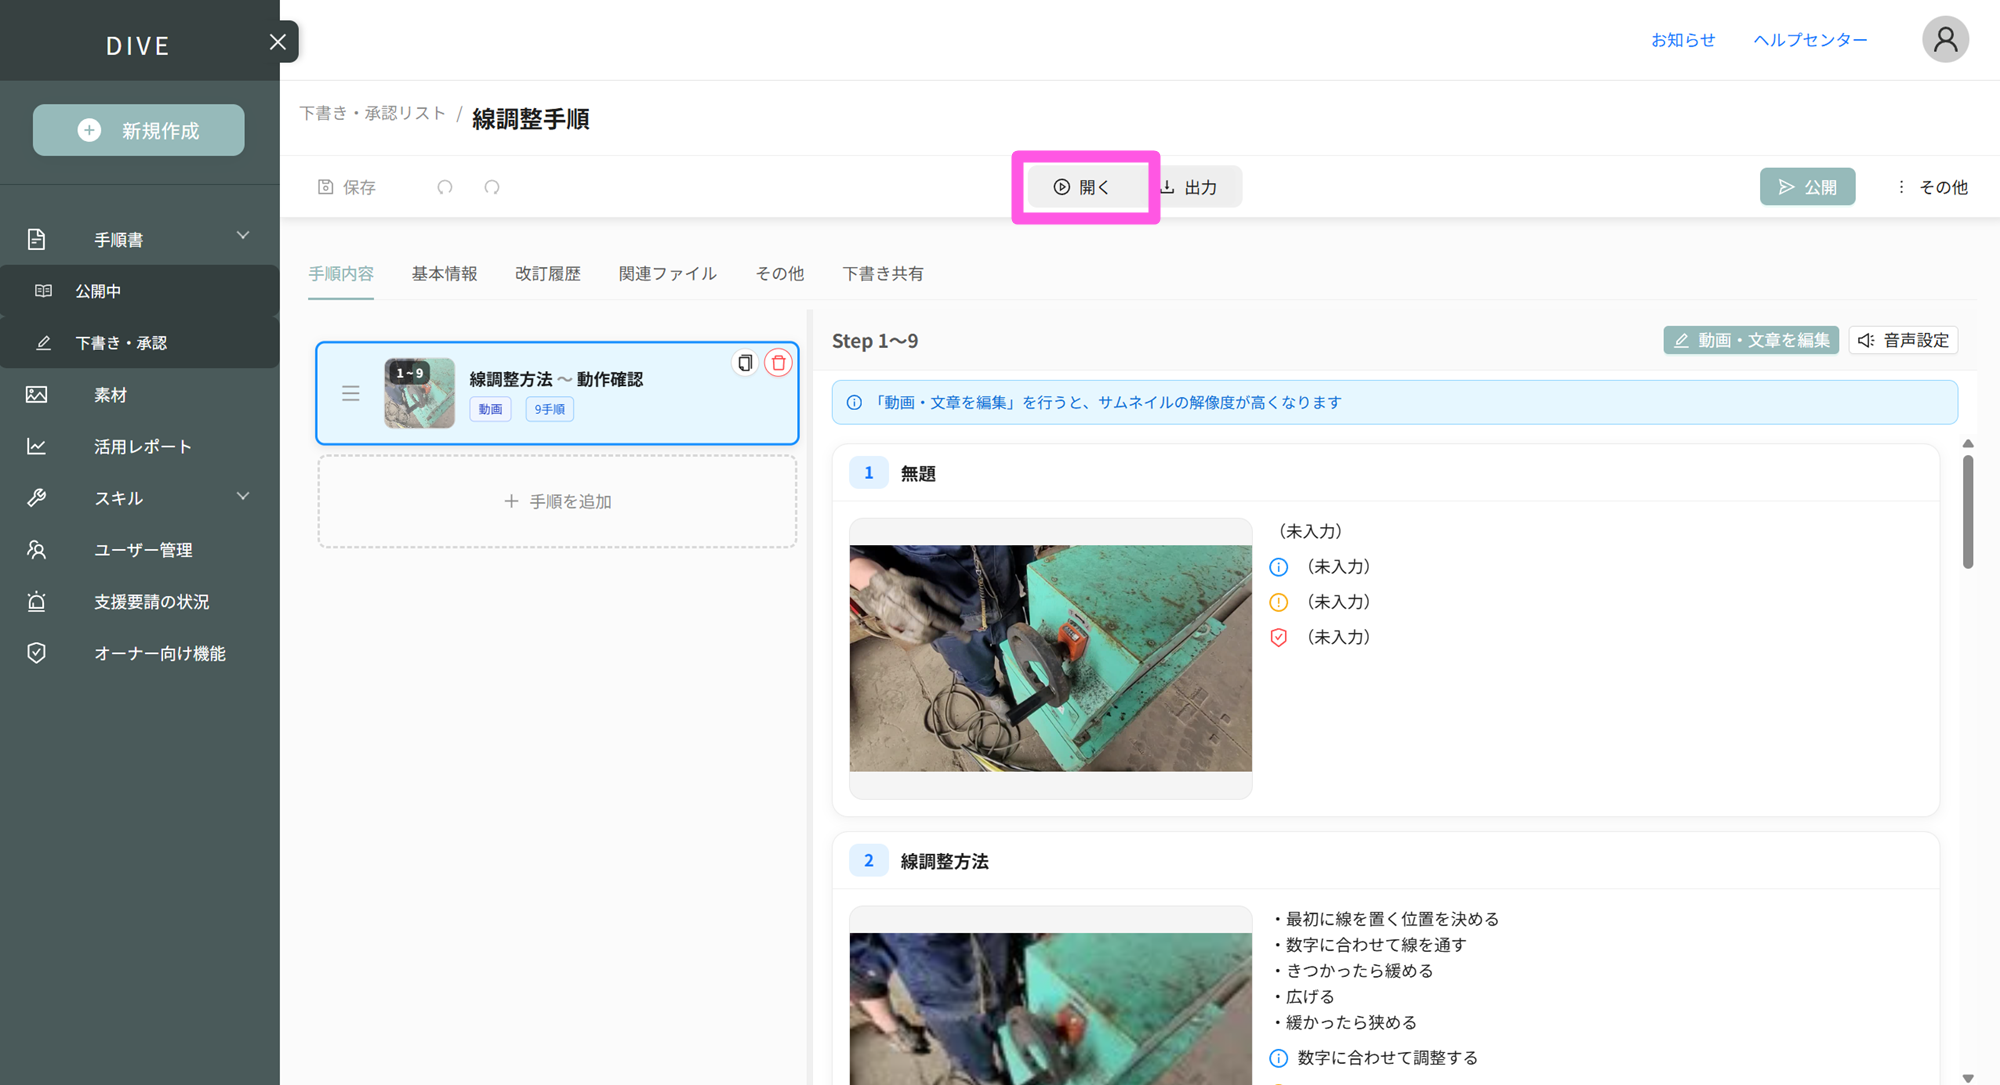
Task: Click the オーナー向け機能 shield icon
Action: (x=37, y=653)
